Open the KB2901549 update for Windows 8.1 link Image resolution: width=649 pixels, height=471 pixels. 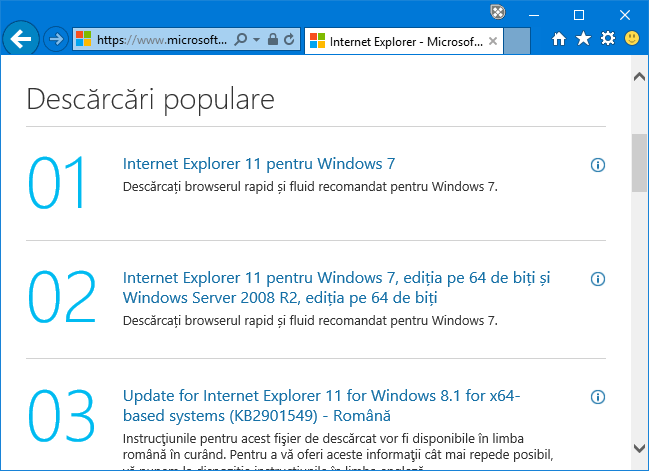[x=322, y=406]
